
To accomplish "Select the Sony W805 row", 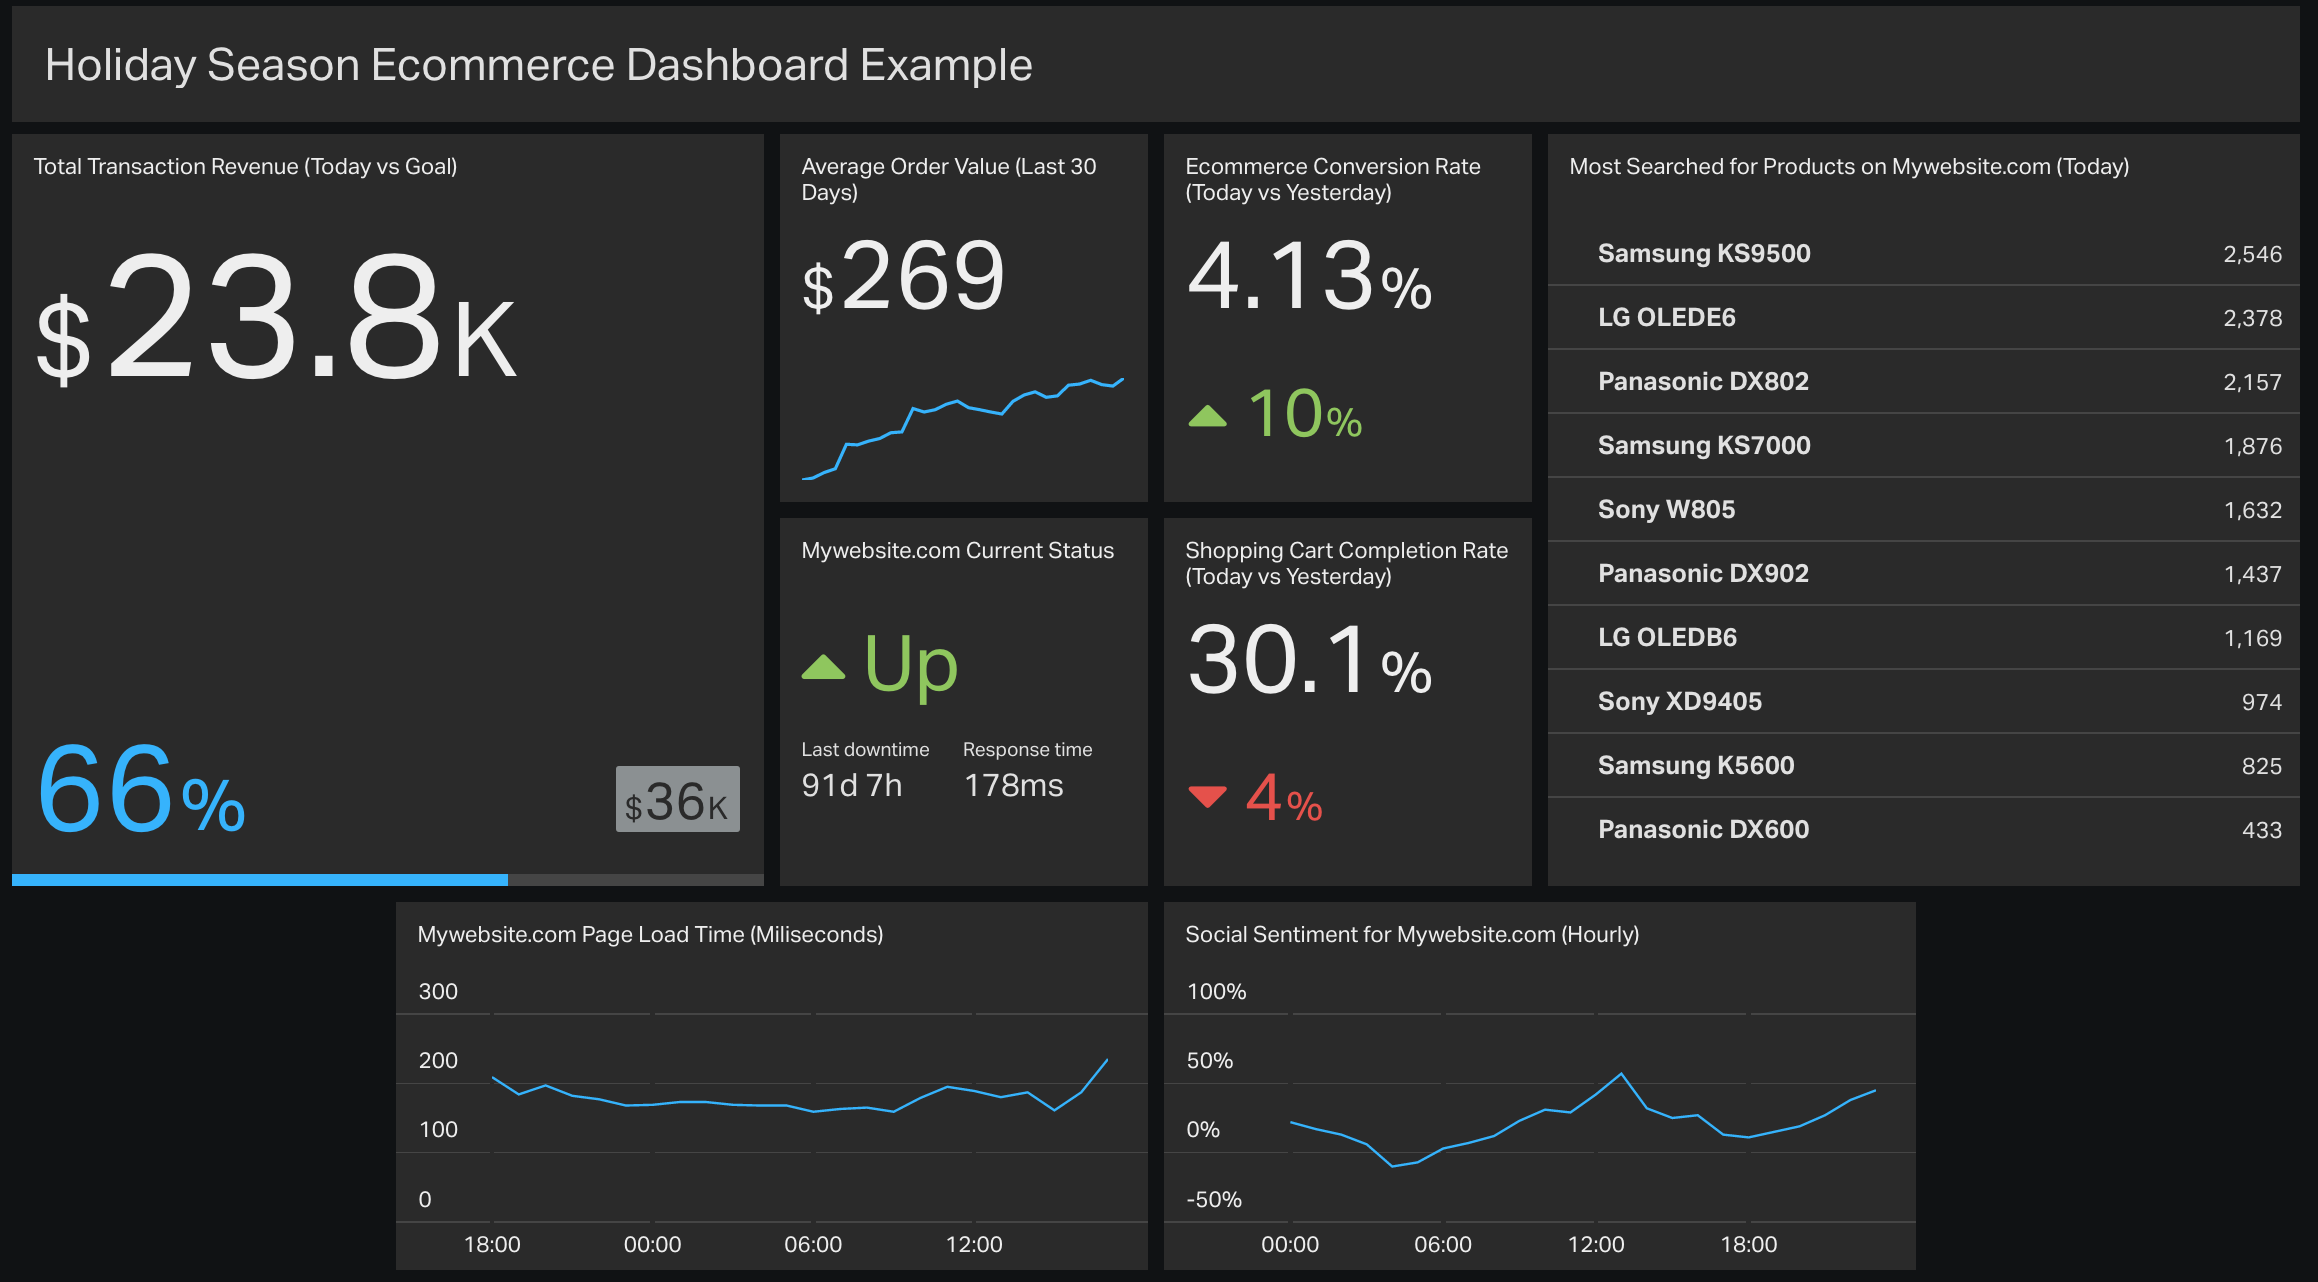I will coord(1924,510).
